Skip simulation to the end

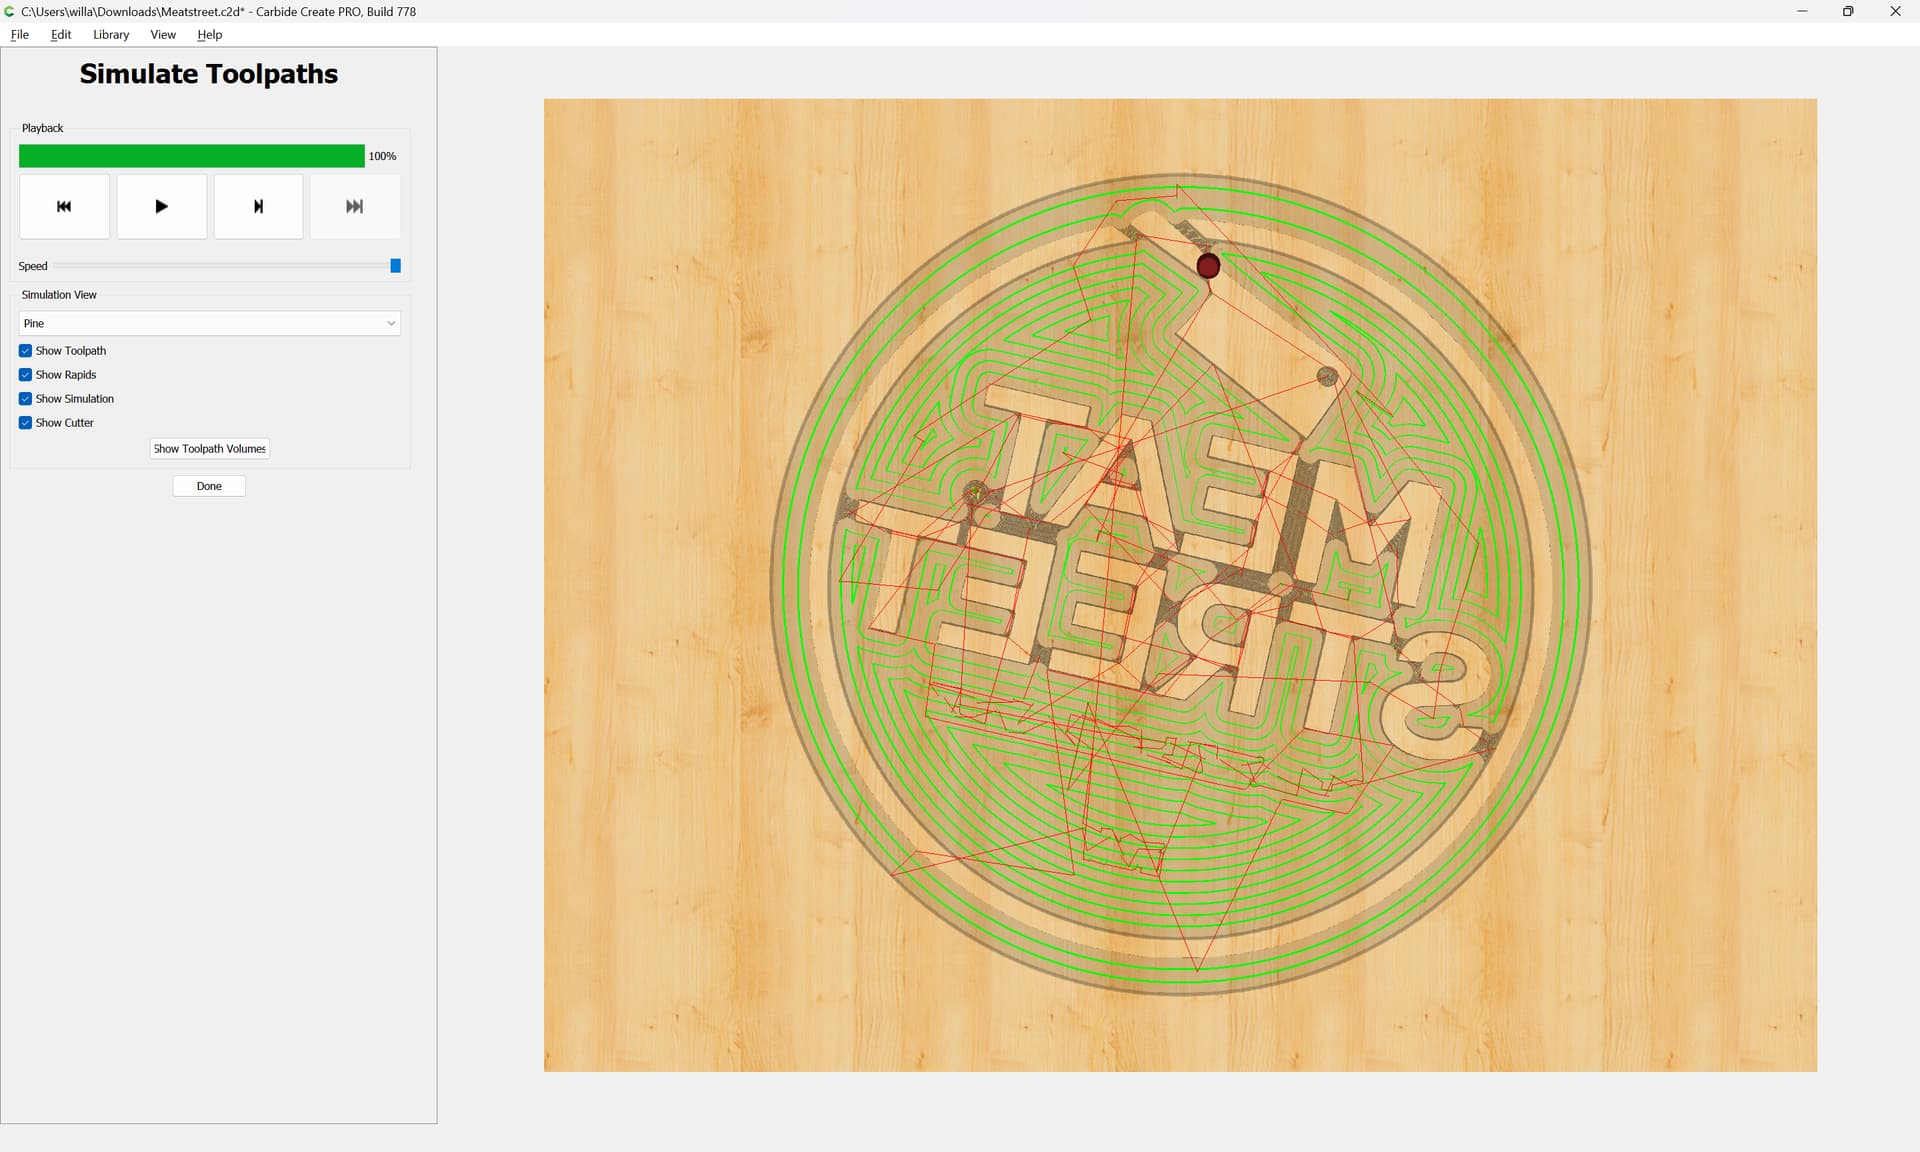(x=355, y=207)
